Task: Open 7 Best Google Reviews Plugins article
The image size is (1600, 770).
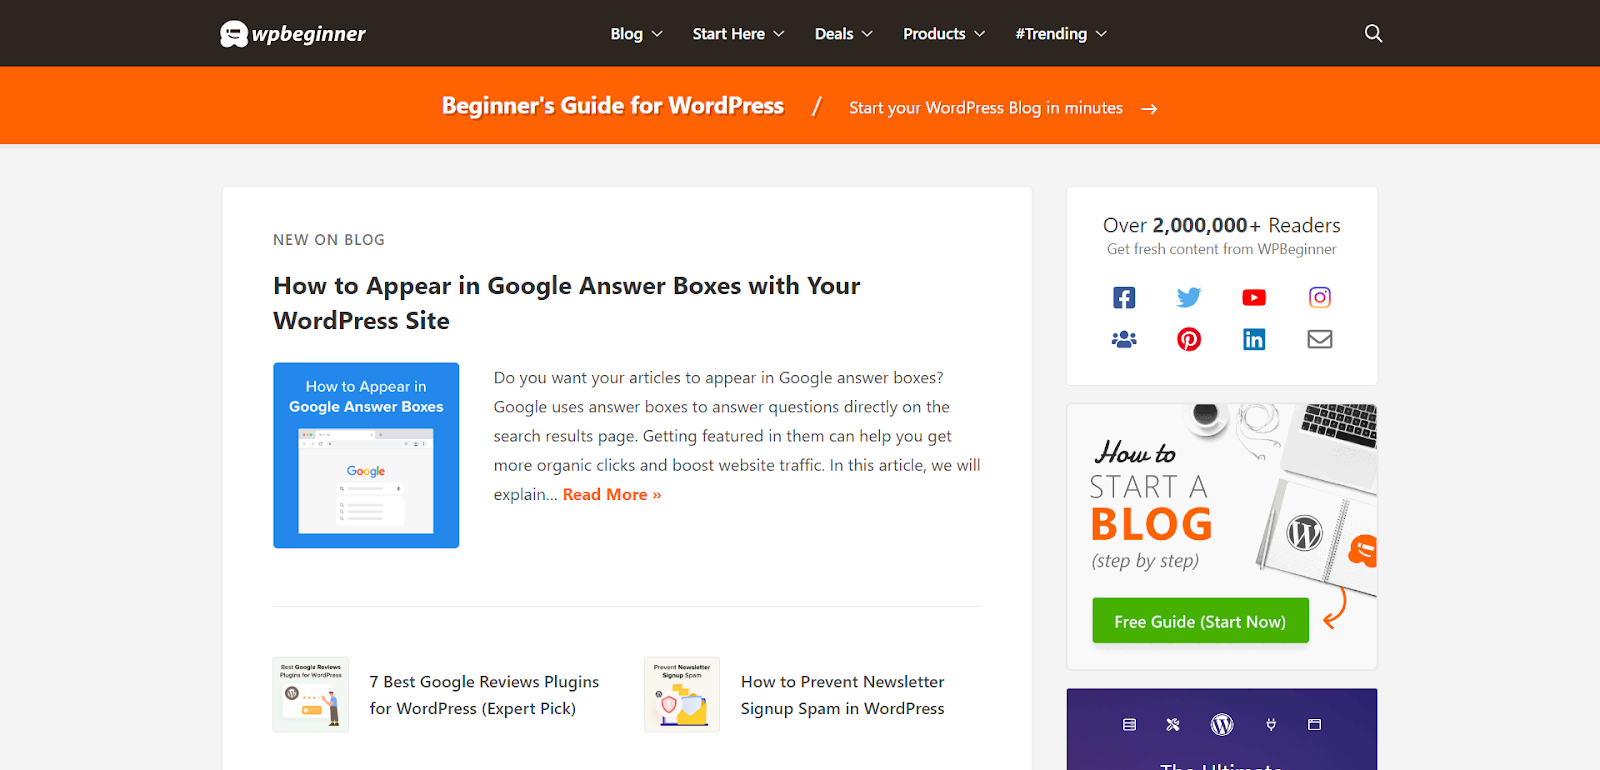Action: coord(484,695)
